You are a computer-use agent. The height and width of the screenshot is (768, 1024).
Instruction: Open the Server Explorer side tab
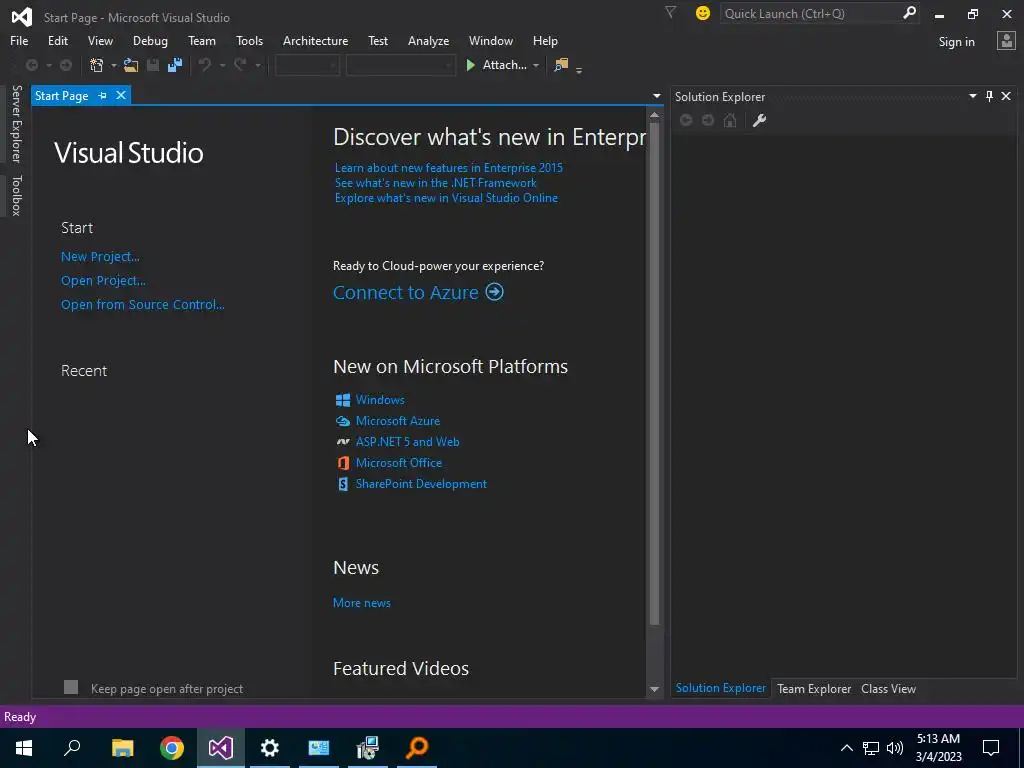pyautogui.click(x=16, y=123)
